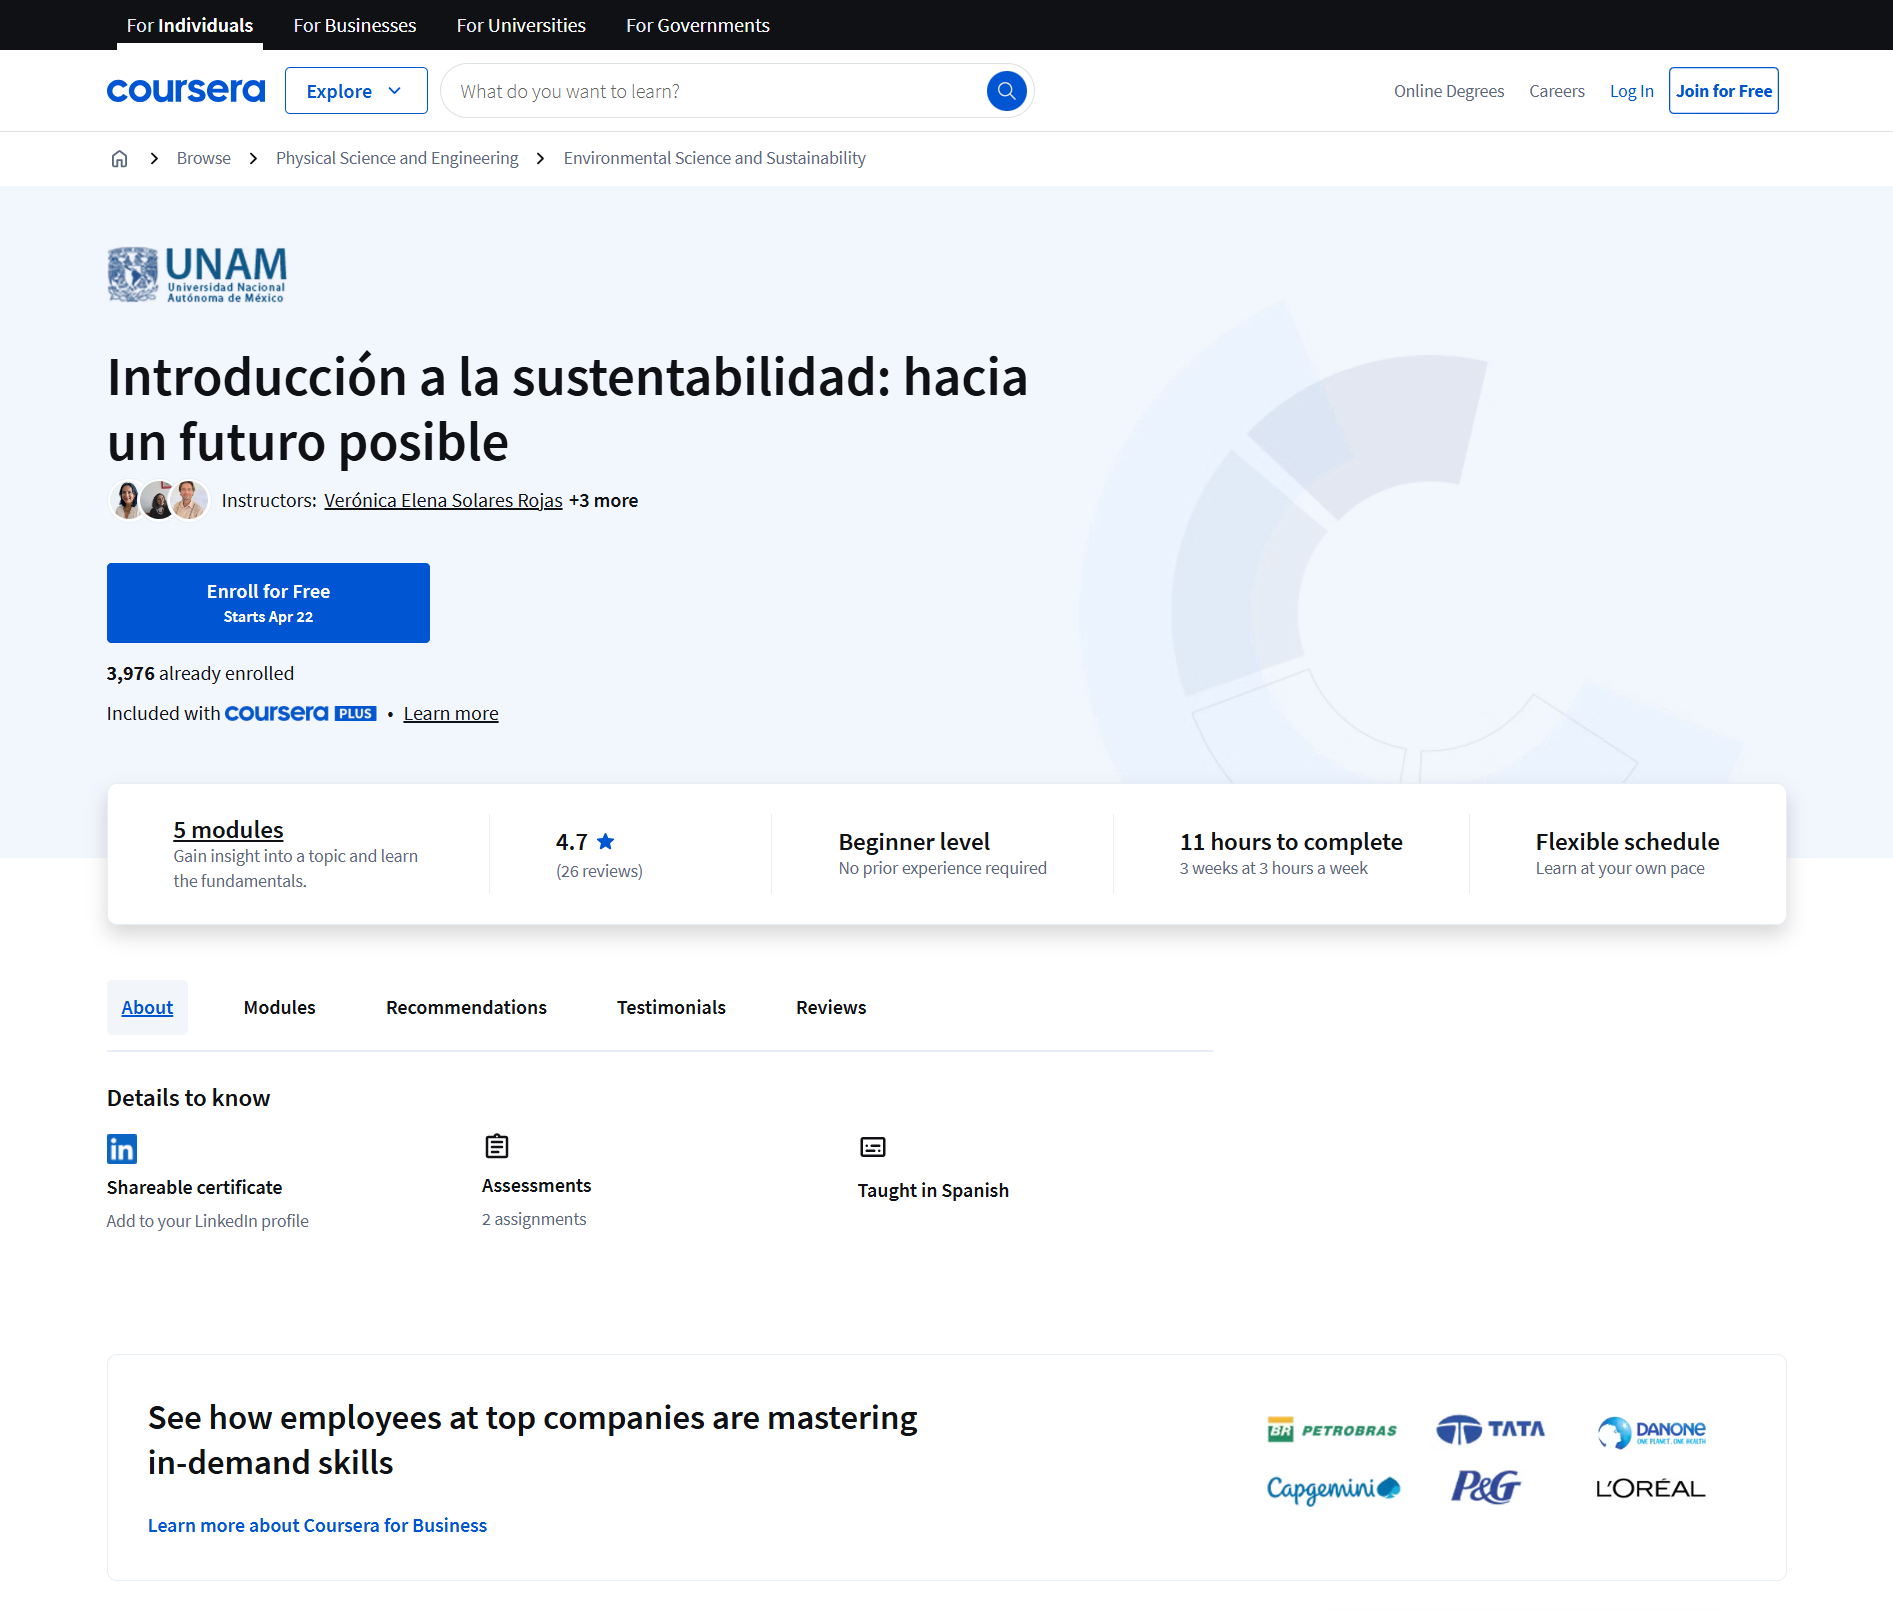Click the UNAM university logo
Viewport: 1893px width, 1613px height.
click(197, 274)
